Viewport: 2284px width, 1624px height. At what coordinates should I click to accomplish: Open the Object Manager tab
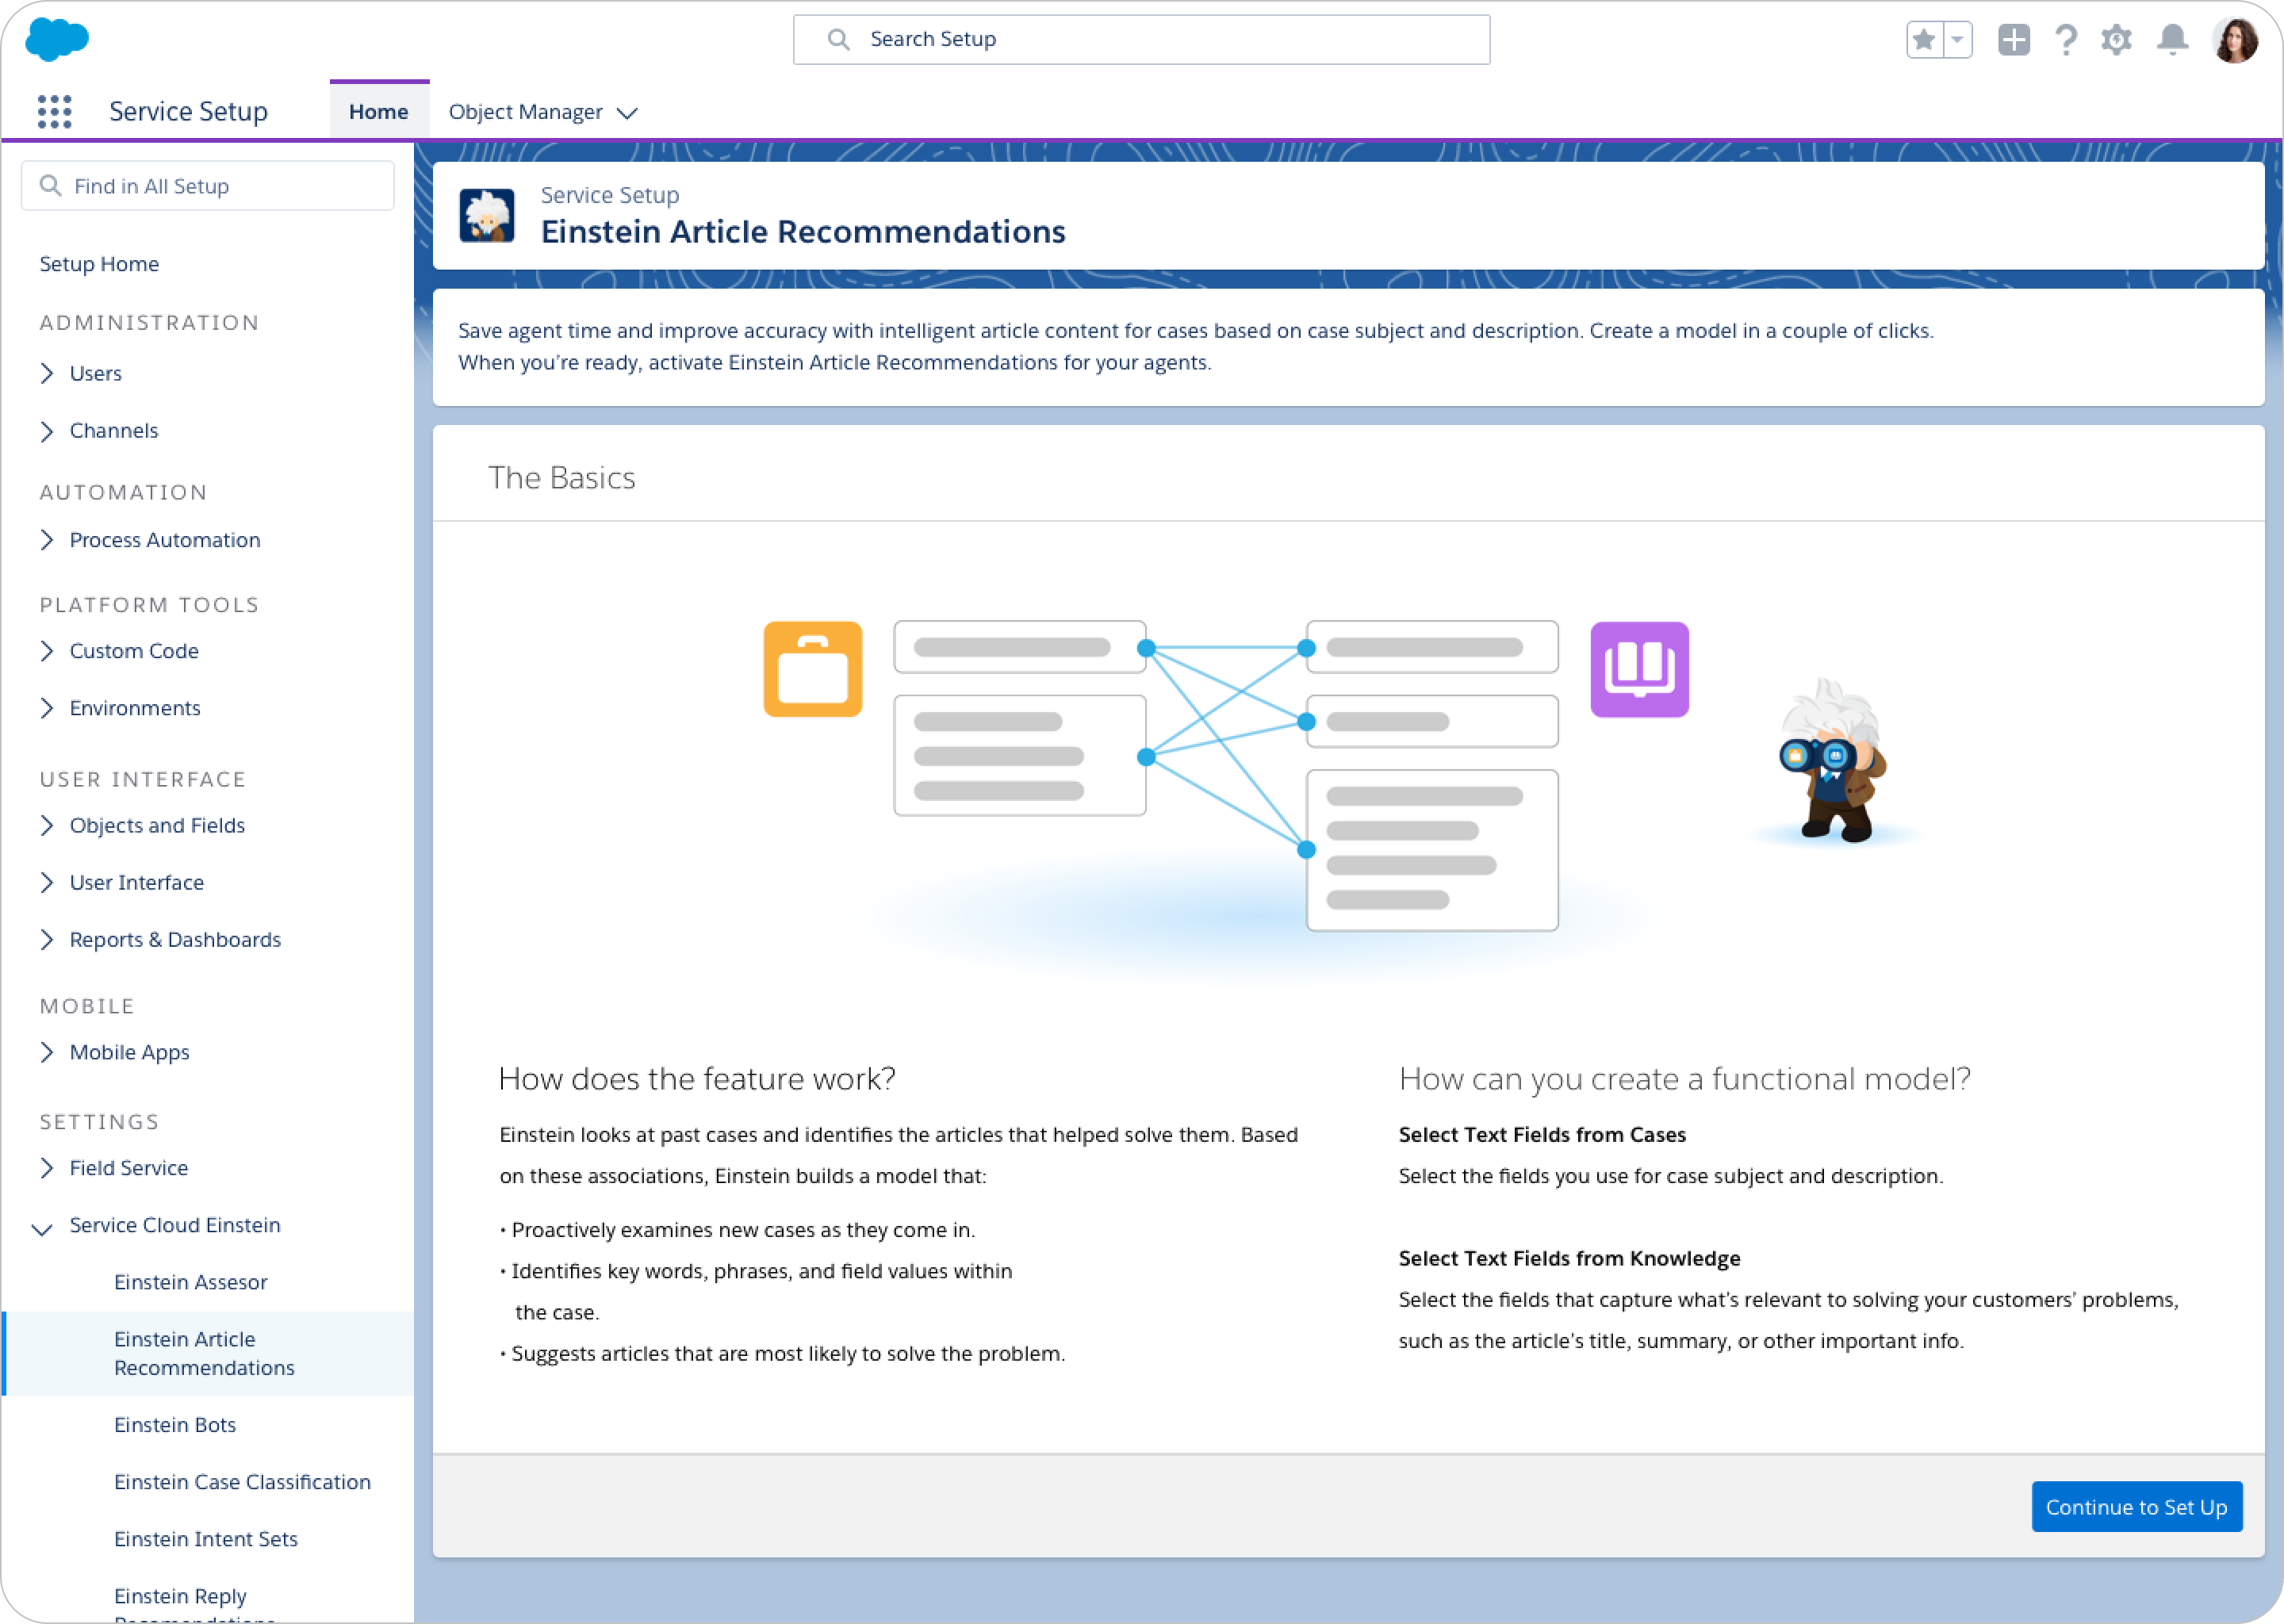pos(525,112)
